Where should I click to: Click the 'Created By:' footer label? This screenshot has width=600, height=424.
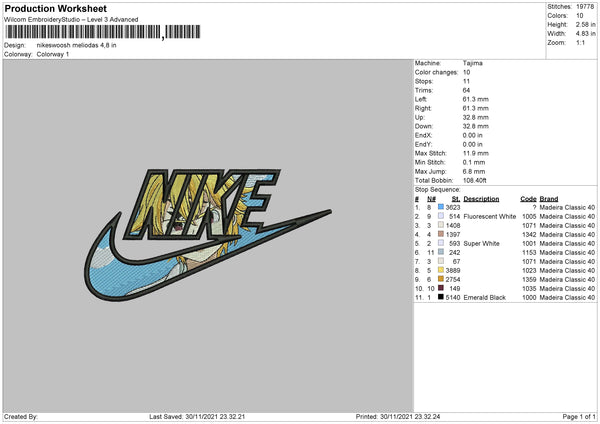click(x=21, y=416)
